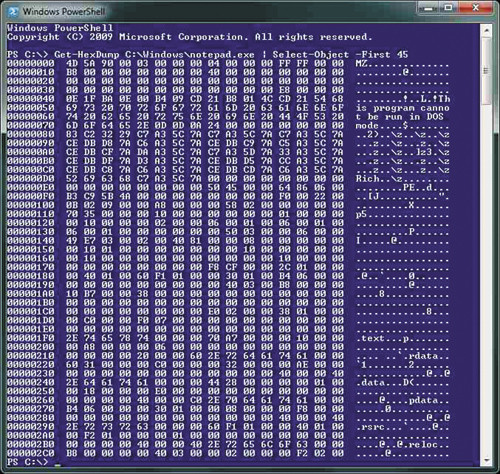The height and width of the screenshot is (474, 500).
Task: Click the Copyright (C) 2009 Microsoft Corporation line
Action: pos(189,37)
